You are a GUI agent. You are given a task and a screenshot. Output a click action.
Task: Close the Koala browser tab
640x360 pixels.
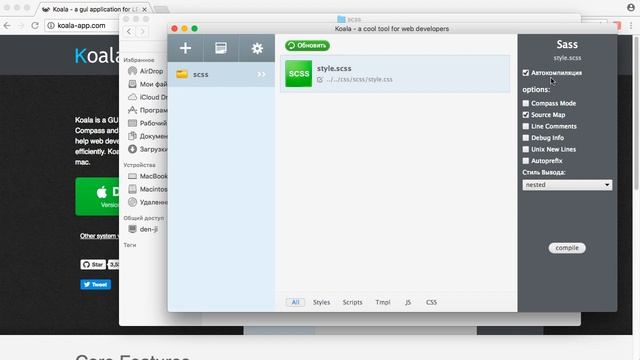[x=144, y=9]
